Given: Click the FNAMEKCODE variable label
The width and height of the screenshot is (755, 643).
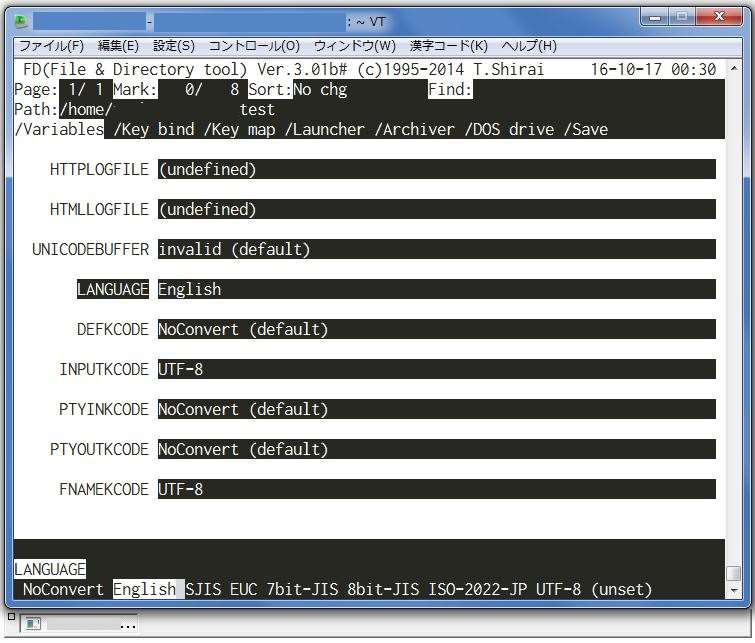Looking at the screenshot, I should (x=104, y=489).
